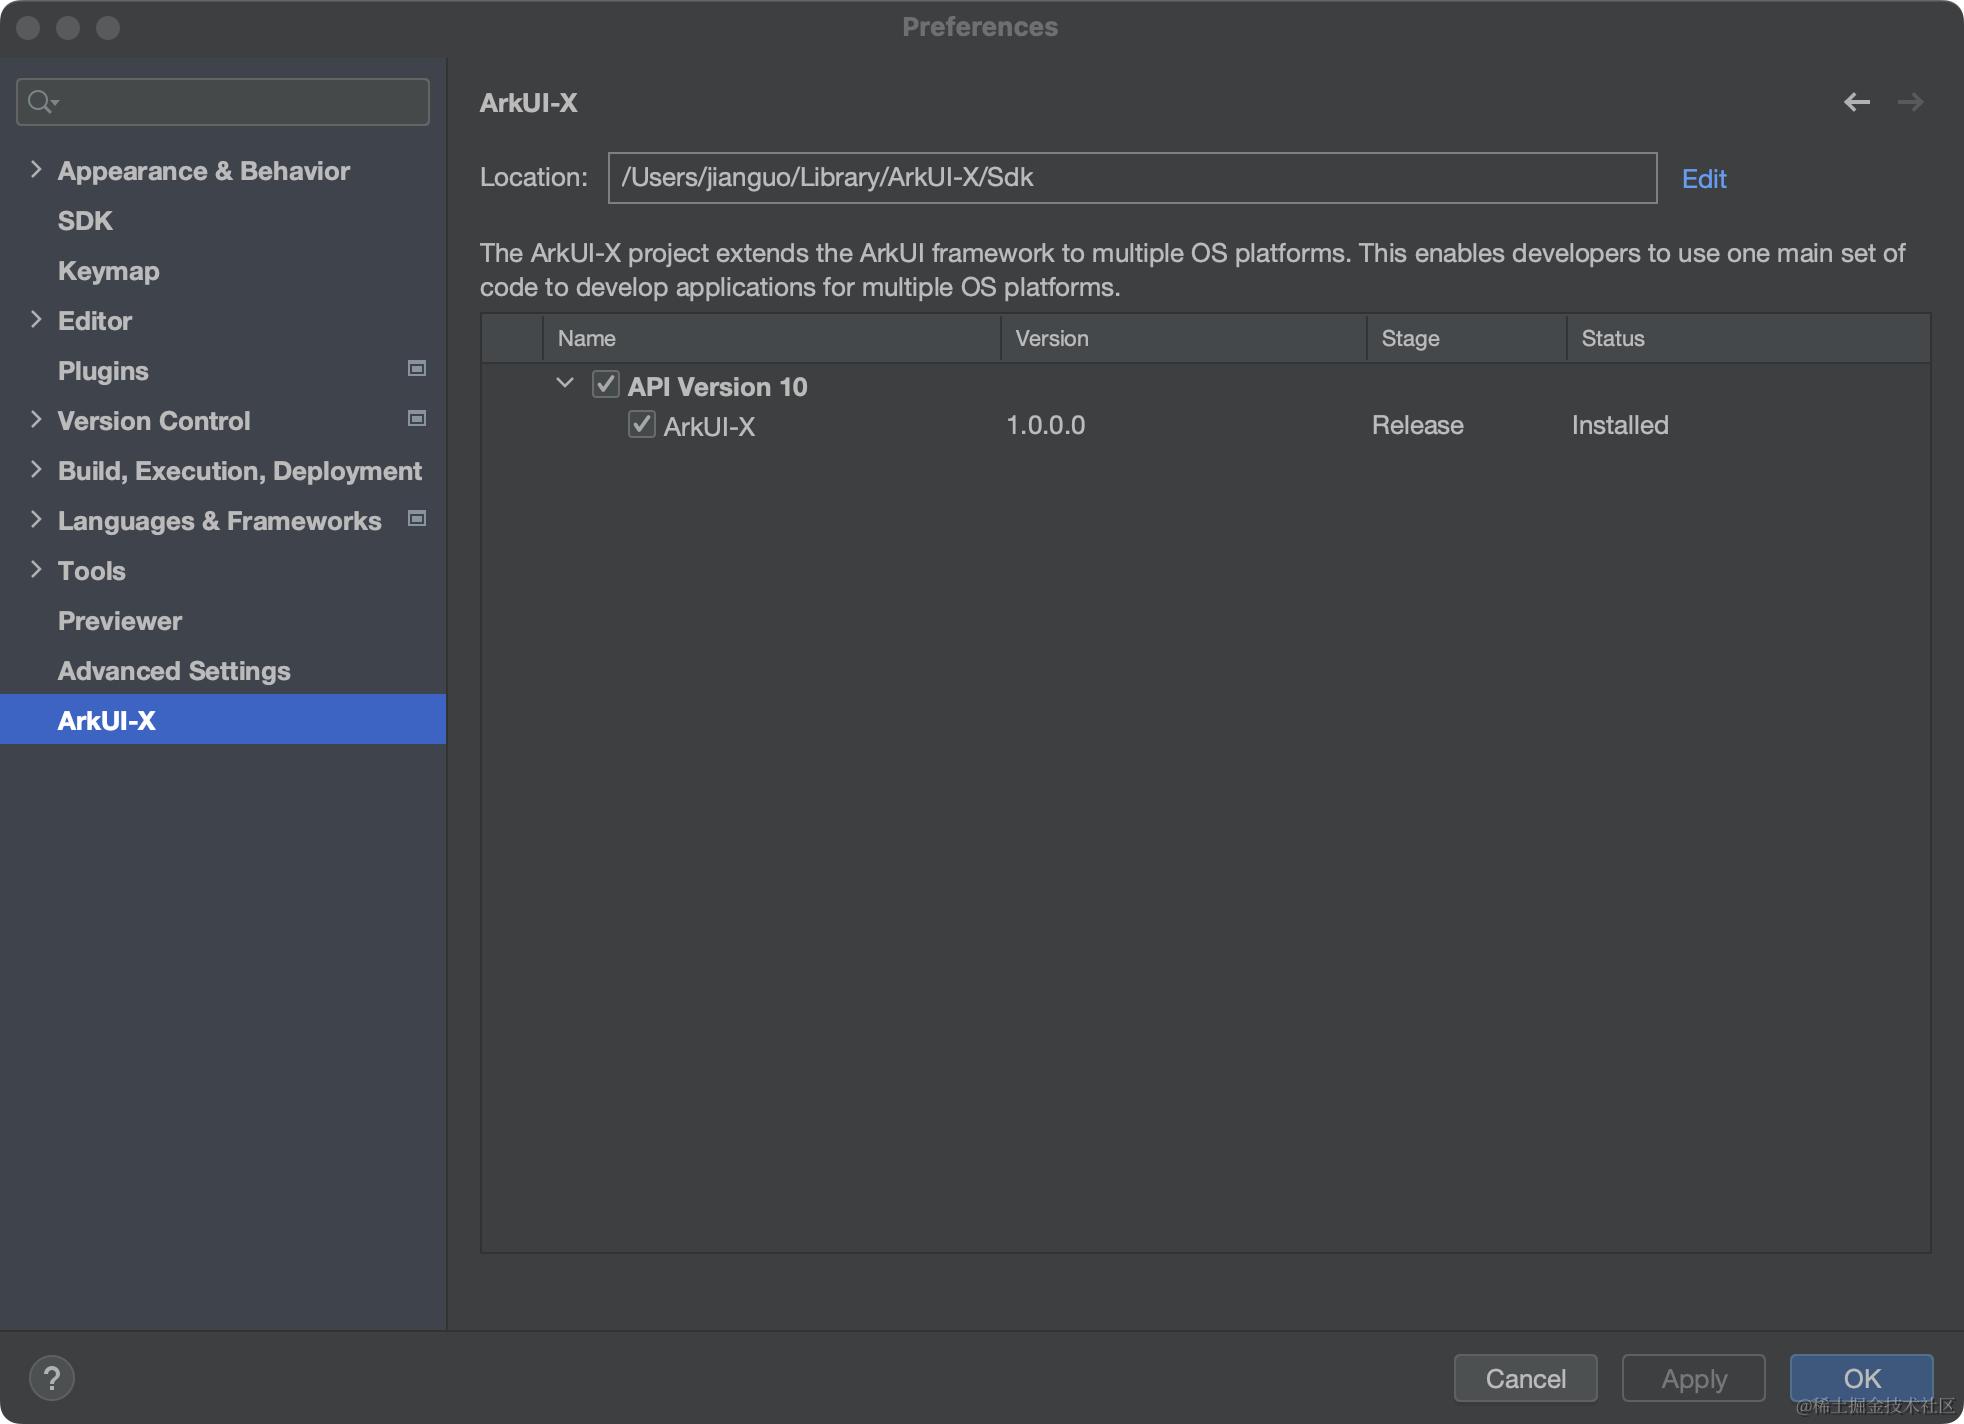This screenshot has height=1424, width=1964.
Task: Click the SDK Location path field
Action: click(1131, 178)
